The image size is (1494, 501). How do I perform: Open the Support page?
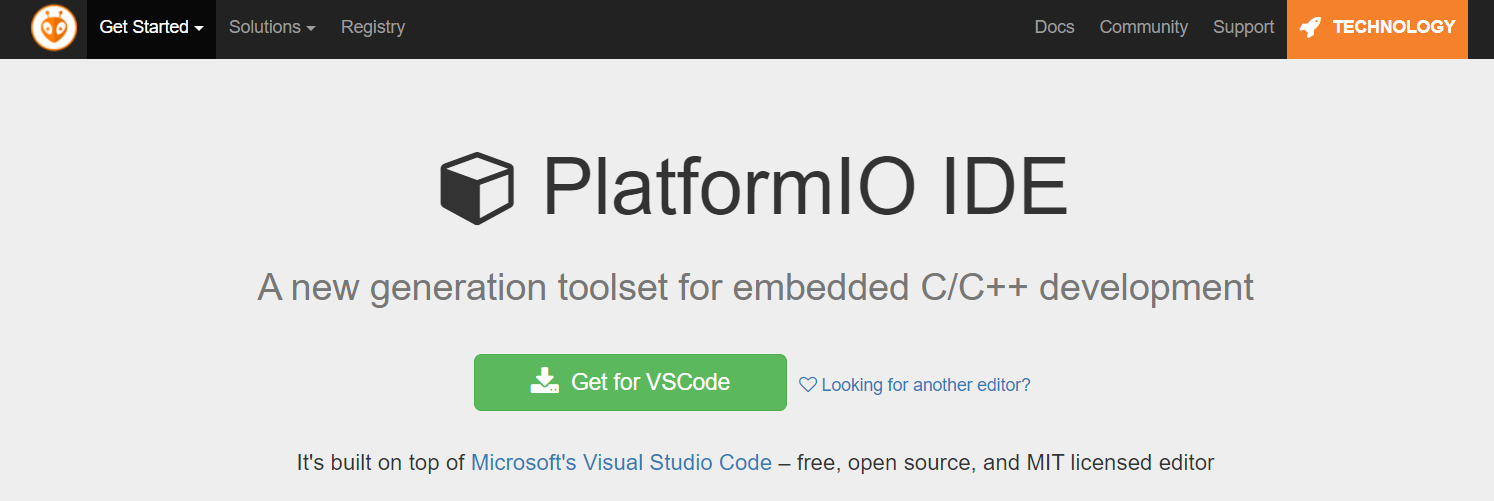1243,28
